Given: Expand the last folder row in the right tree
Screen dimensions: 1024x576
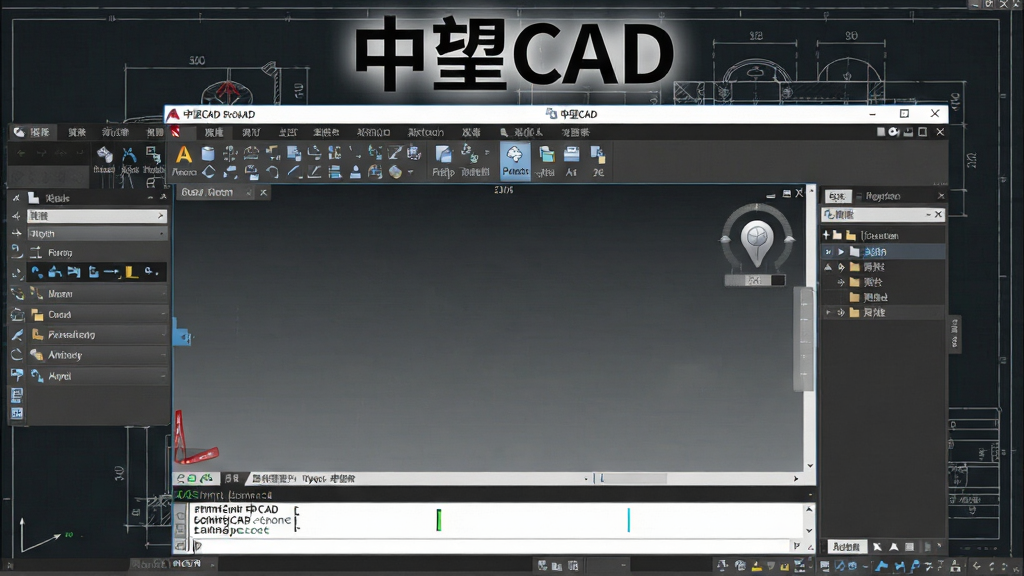Looking at the screenshot, I should tap(828, 312).
